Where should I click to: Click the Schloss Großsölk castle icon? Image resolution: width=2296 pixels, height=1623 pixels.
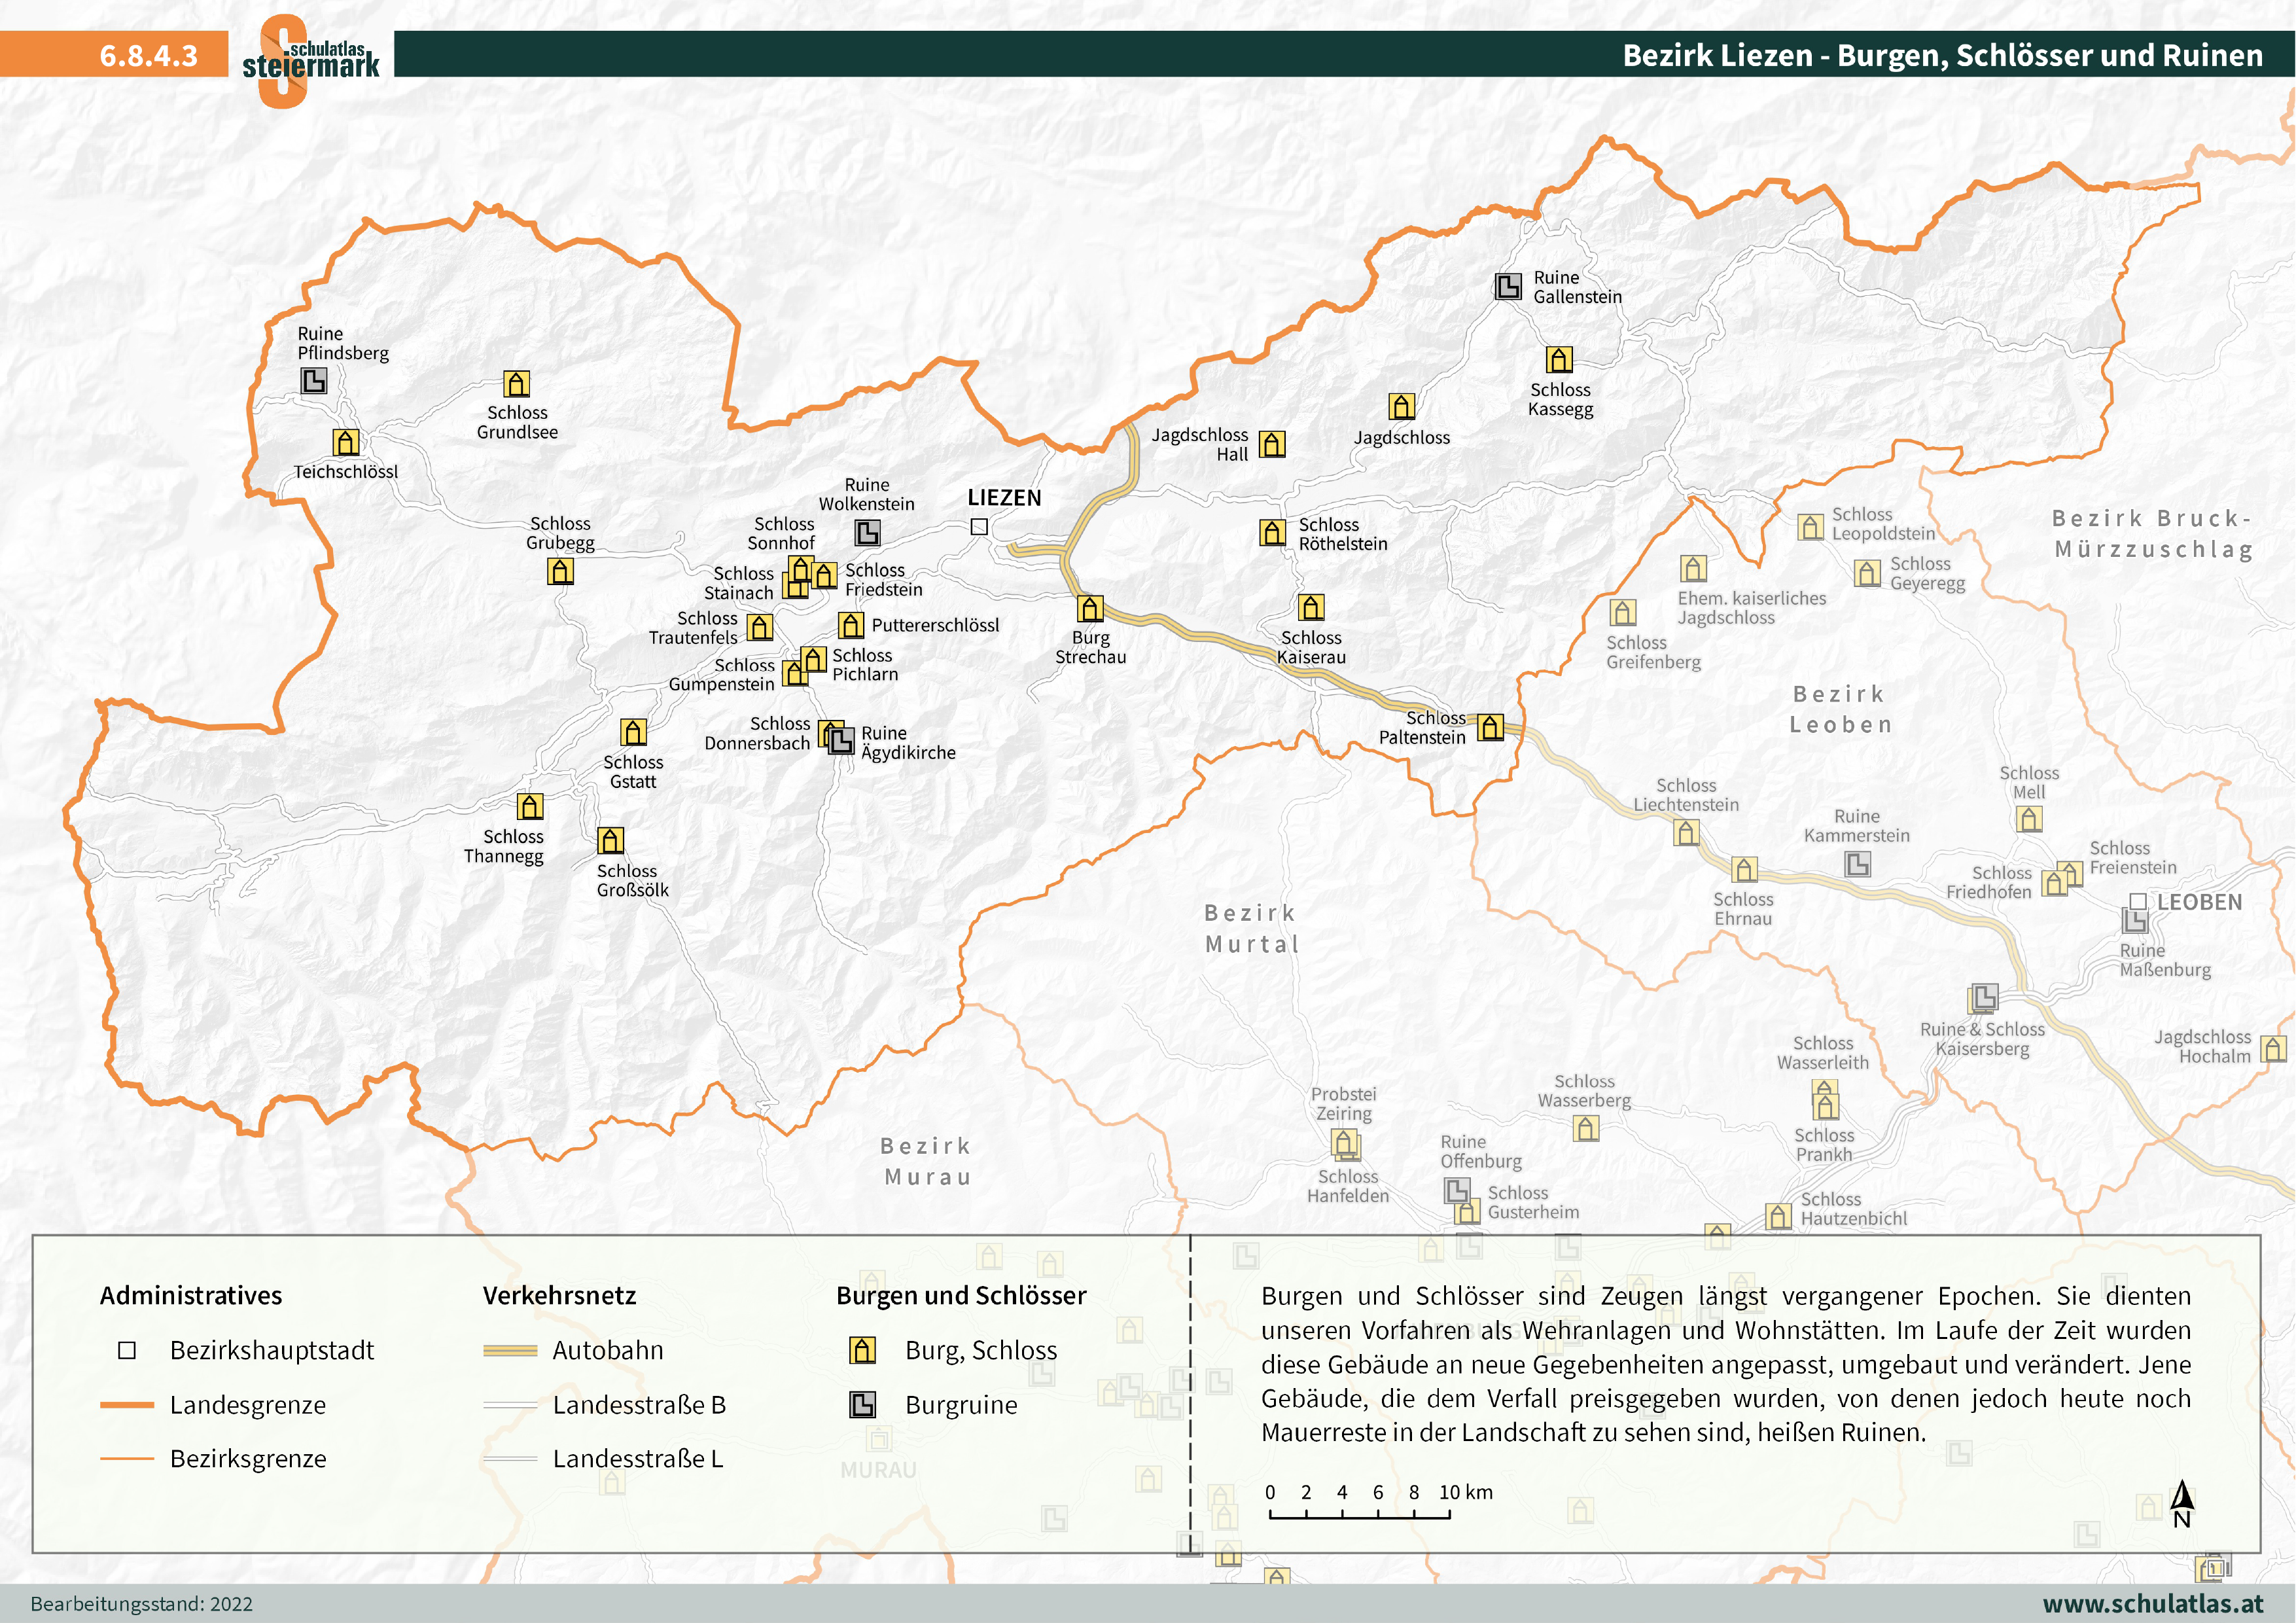click(x=610, y=840)
